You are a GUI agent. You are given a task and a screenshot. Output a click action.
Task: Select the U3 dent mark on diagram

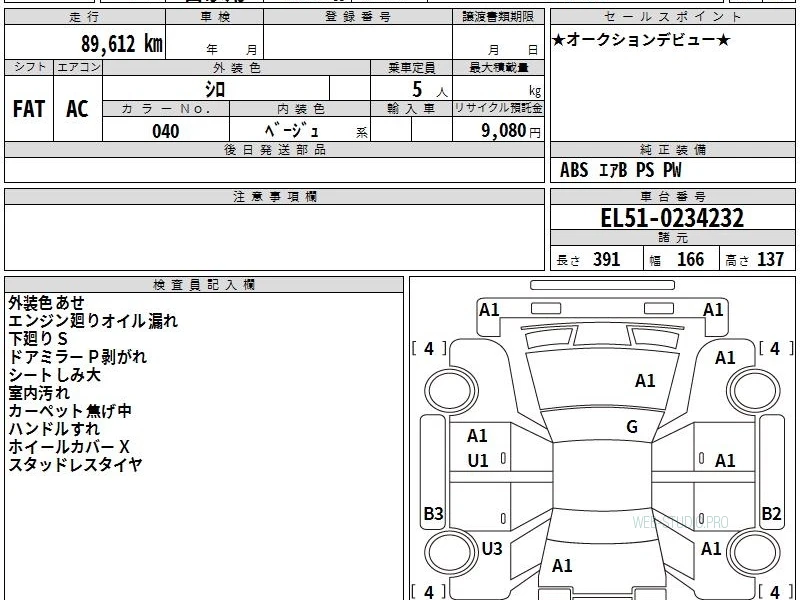(492, 548)
